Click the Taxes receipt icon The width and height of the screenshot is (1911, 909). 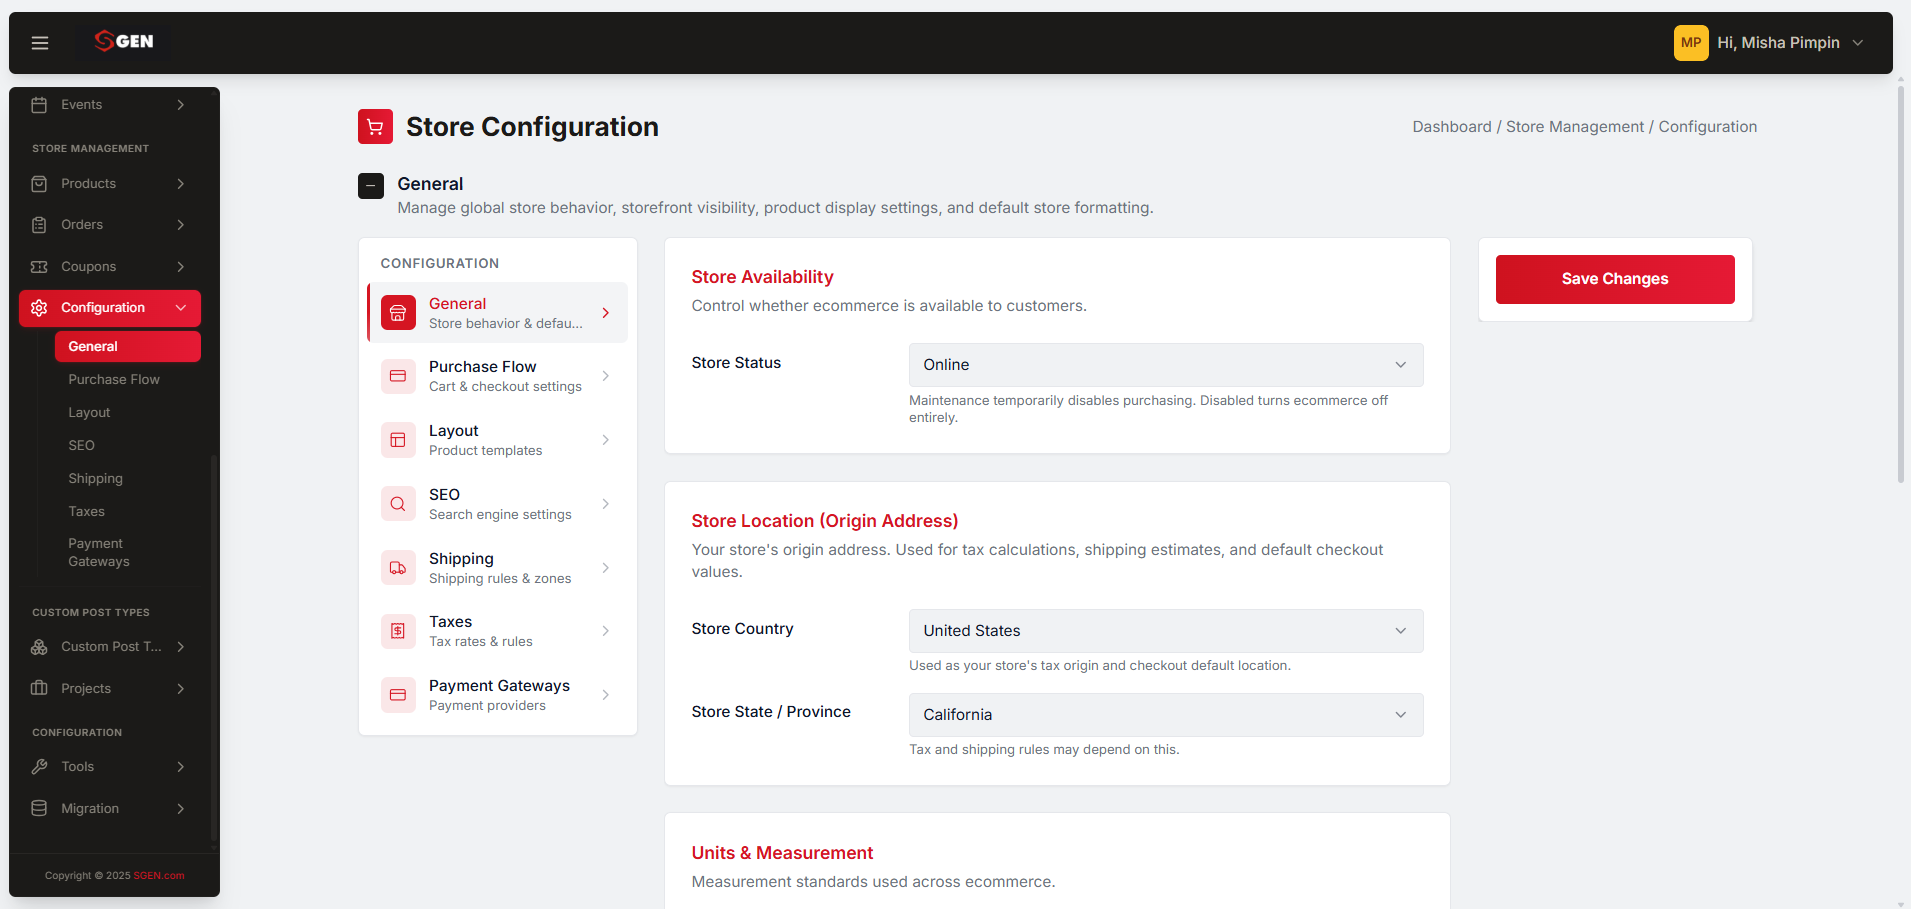click(x=398, y=631)
